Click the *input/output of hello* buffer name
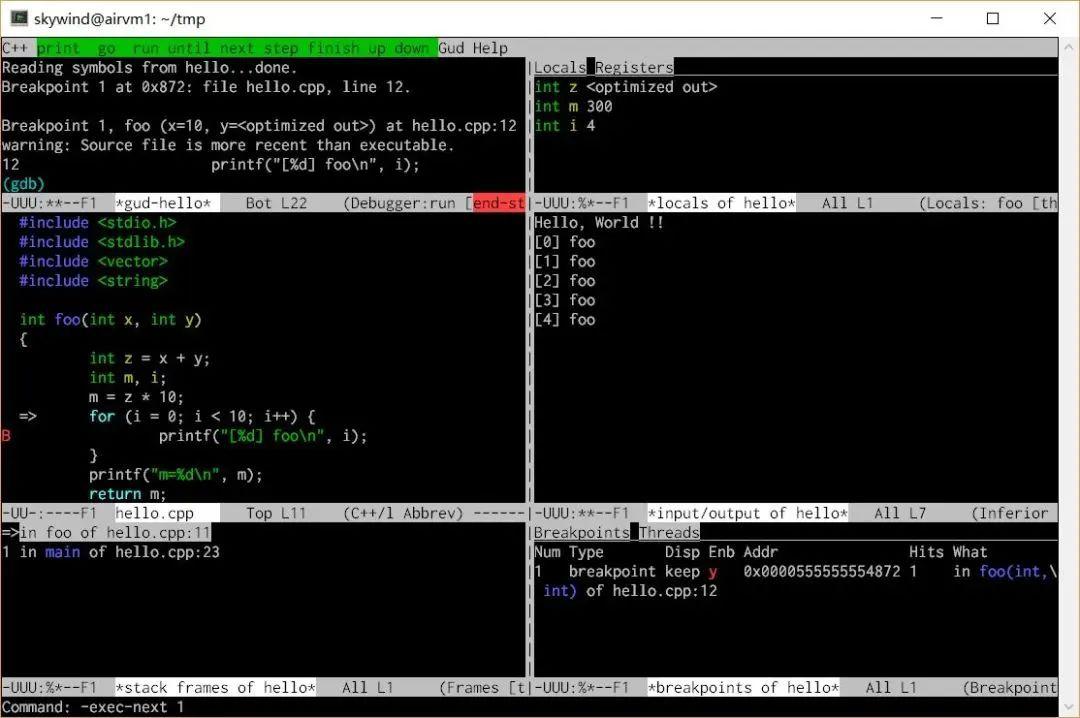The width and height of the screenshot is (1080, 718). point(747,513)
